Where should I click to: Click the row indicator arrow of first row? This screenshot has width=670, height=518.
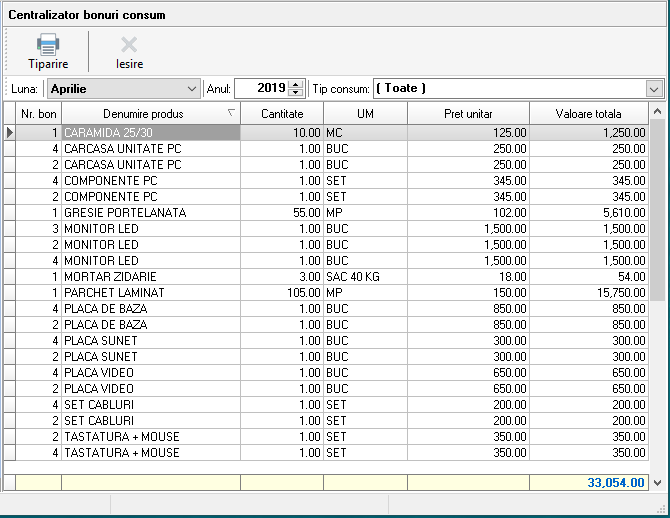coord(10,133)
